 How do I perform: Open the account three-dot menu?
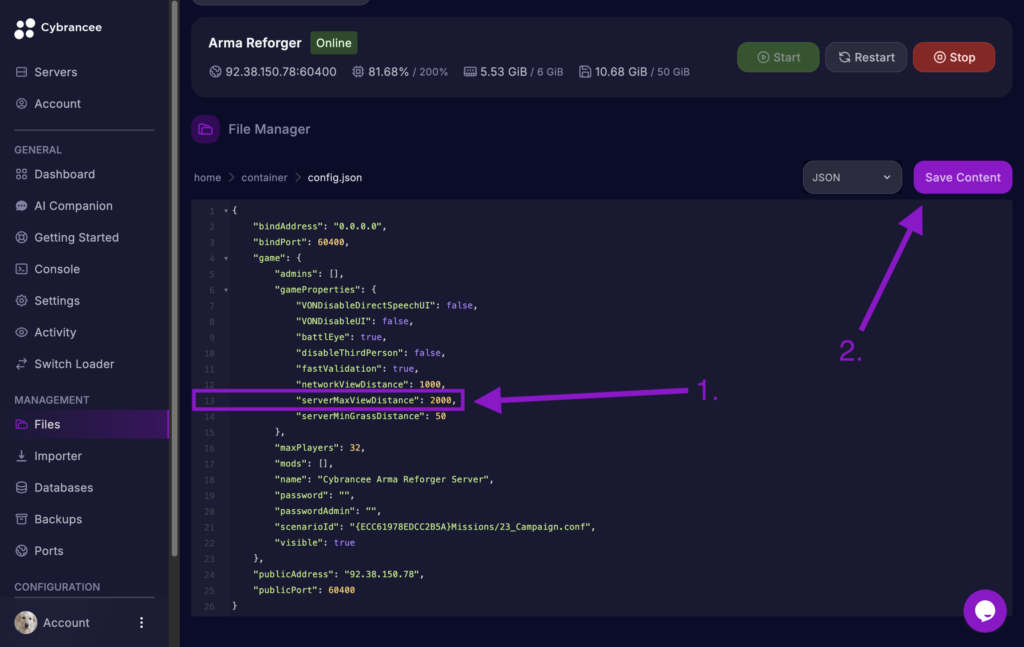[x=142, y=623]
